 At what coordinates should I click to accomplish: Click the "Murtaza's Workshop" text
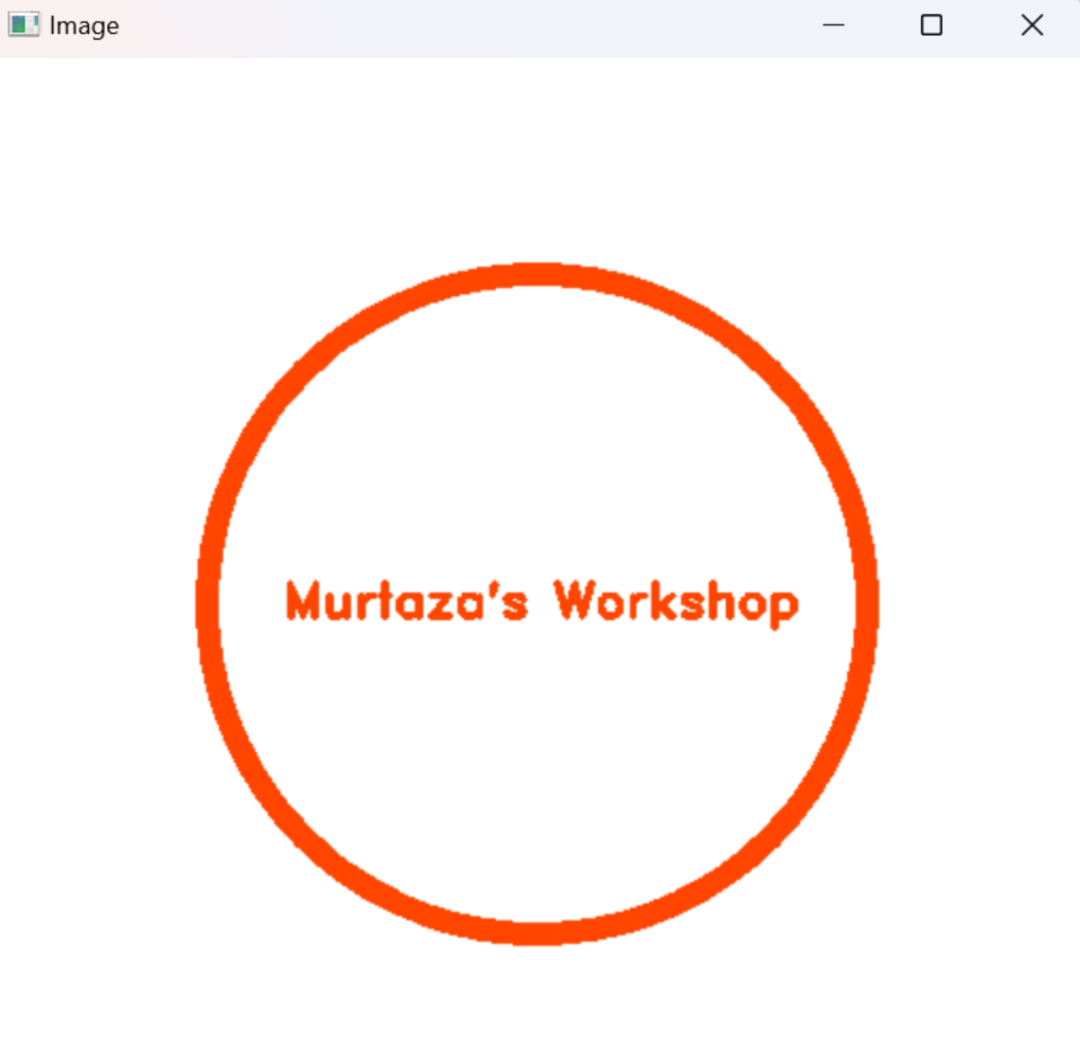[x=542, y=603]
